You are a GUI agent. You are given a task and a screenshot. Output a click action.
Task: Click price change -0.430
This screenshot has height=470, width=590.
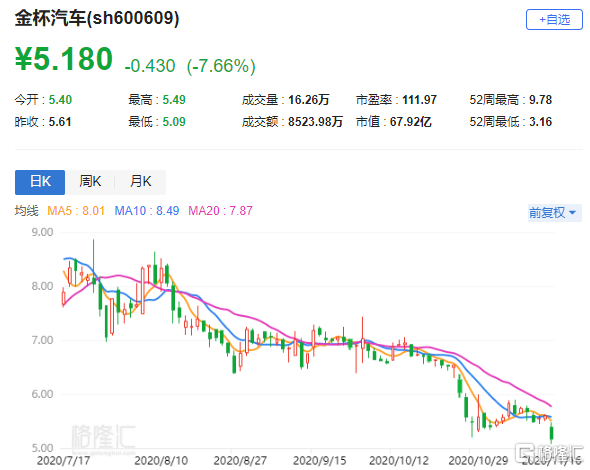(150, 66)
